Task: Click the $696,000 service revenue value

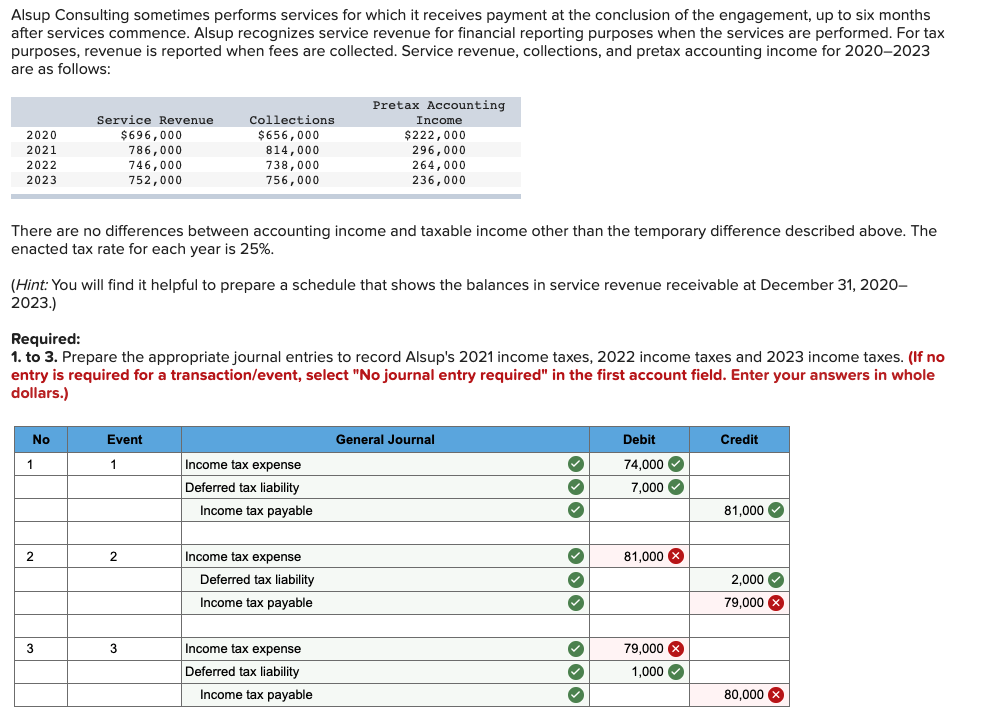Action: tap(151, 135)
